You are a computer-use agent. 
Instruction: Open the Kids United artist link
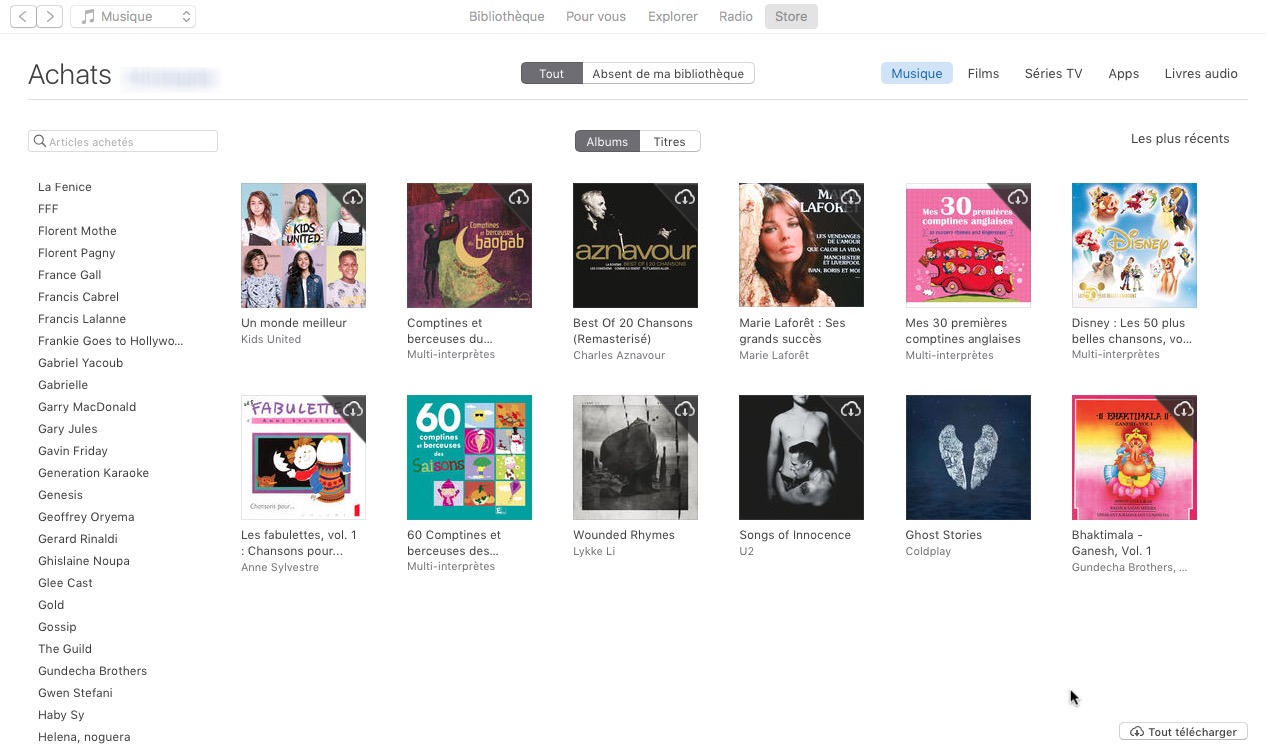(x=271, y=339)
